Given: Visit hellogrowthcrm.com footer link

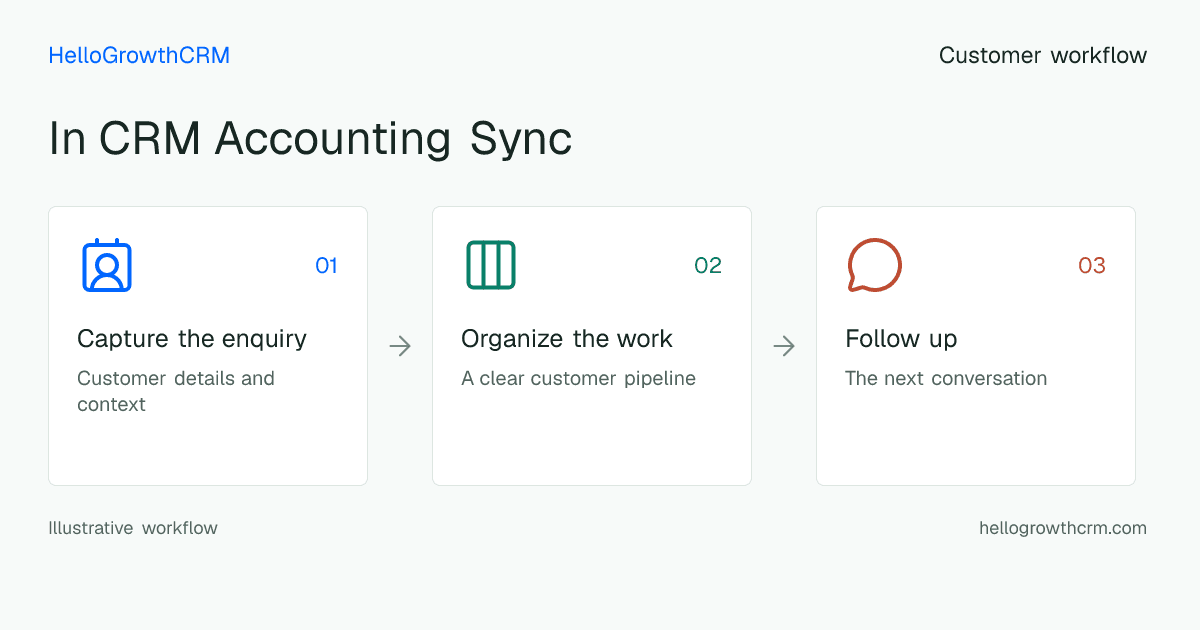Looking at the screenshot, I should point(1063,528).
